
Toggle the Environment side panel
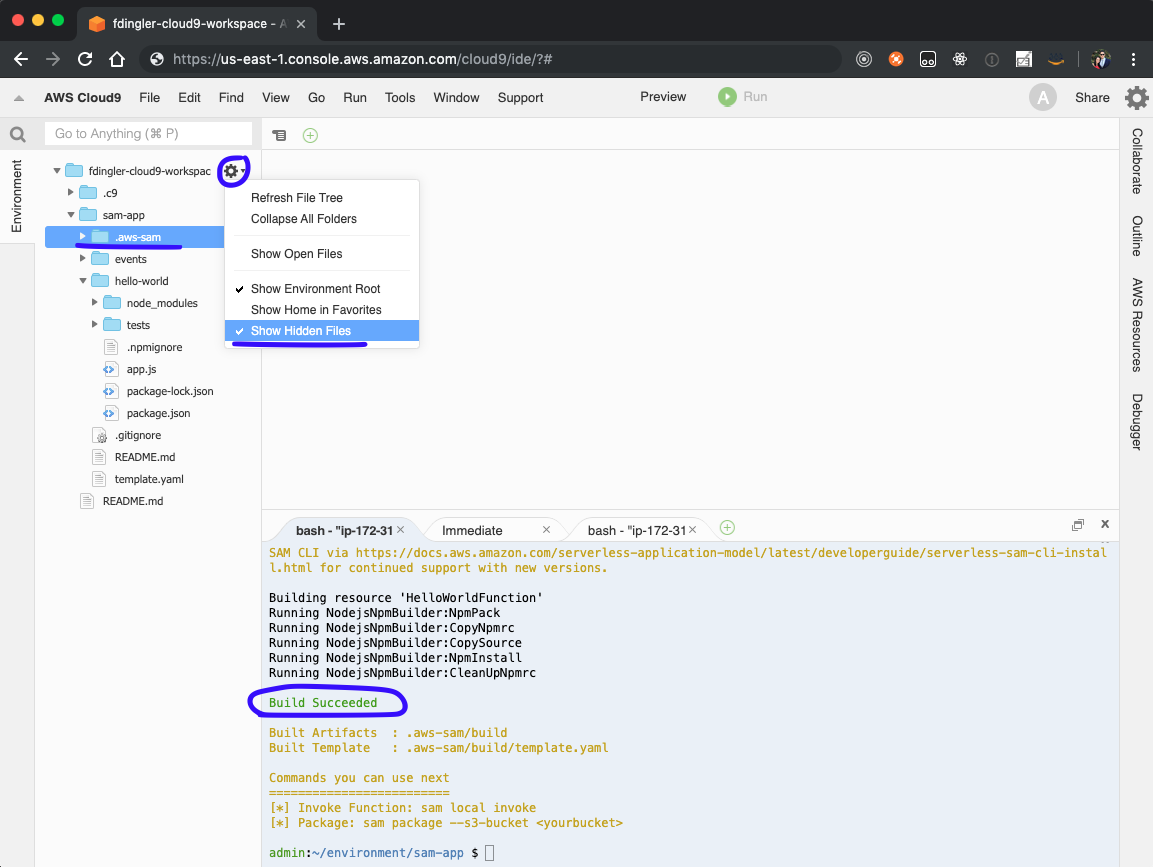[x=16, y=196]
